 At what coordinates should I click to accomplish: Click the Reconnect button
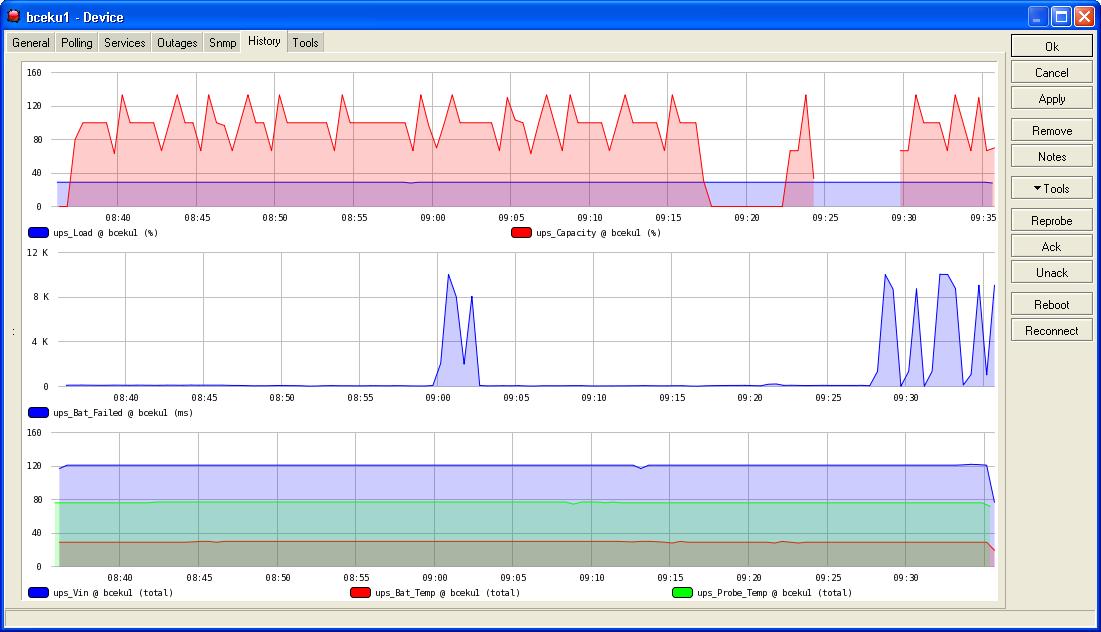(1051, 331)
